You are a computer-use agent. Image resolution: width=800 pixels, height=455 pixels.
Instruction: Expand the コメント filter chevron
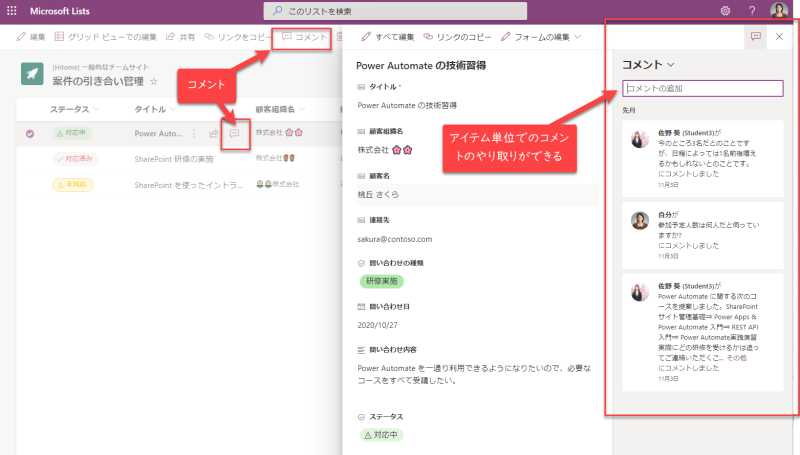[x=670, y=65]
